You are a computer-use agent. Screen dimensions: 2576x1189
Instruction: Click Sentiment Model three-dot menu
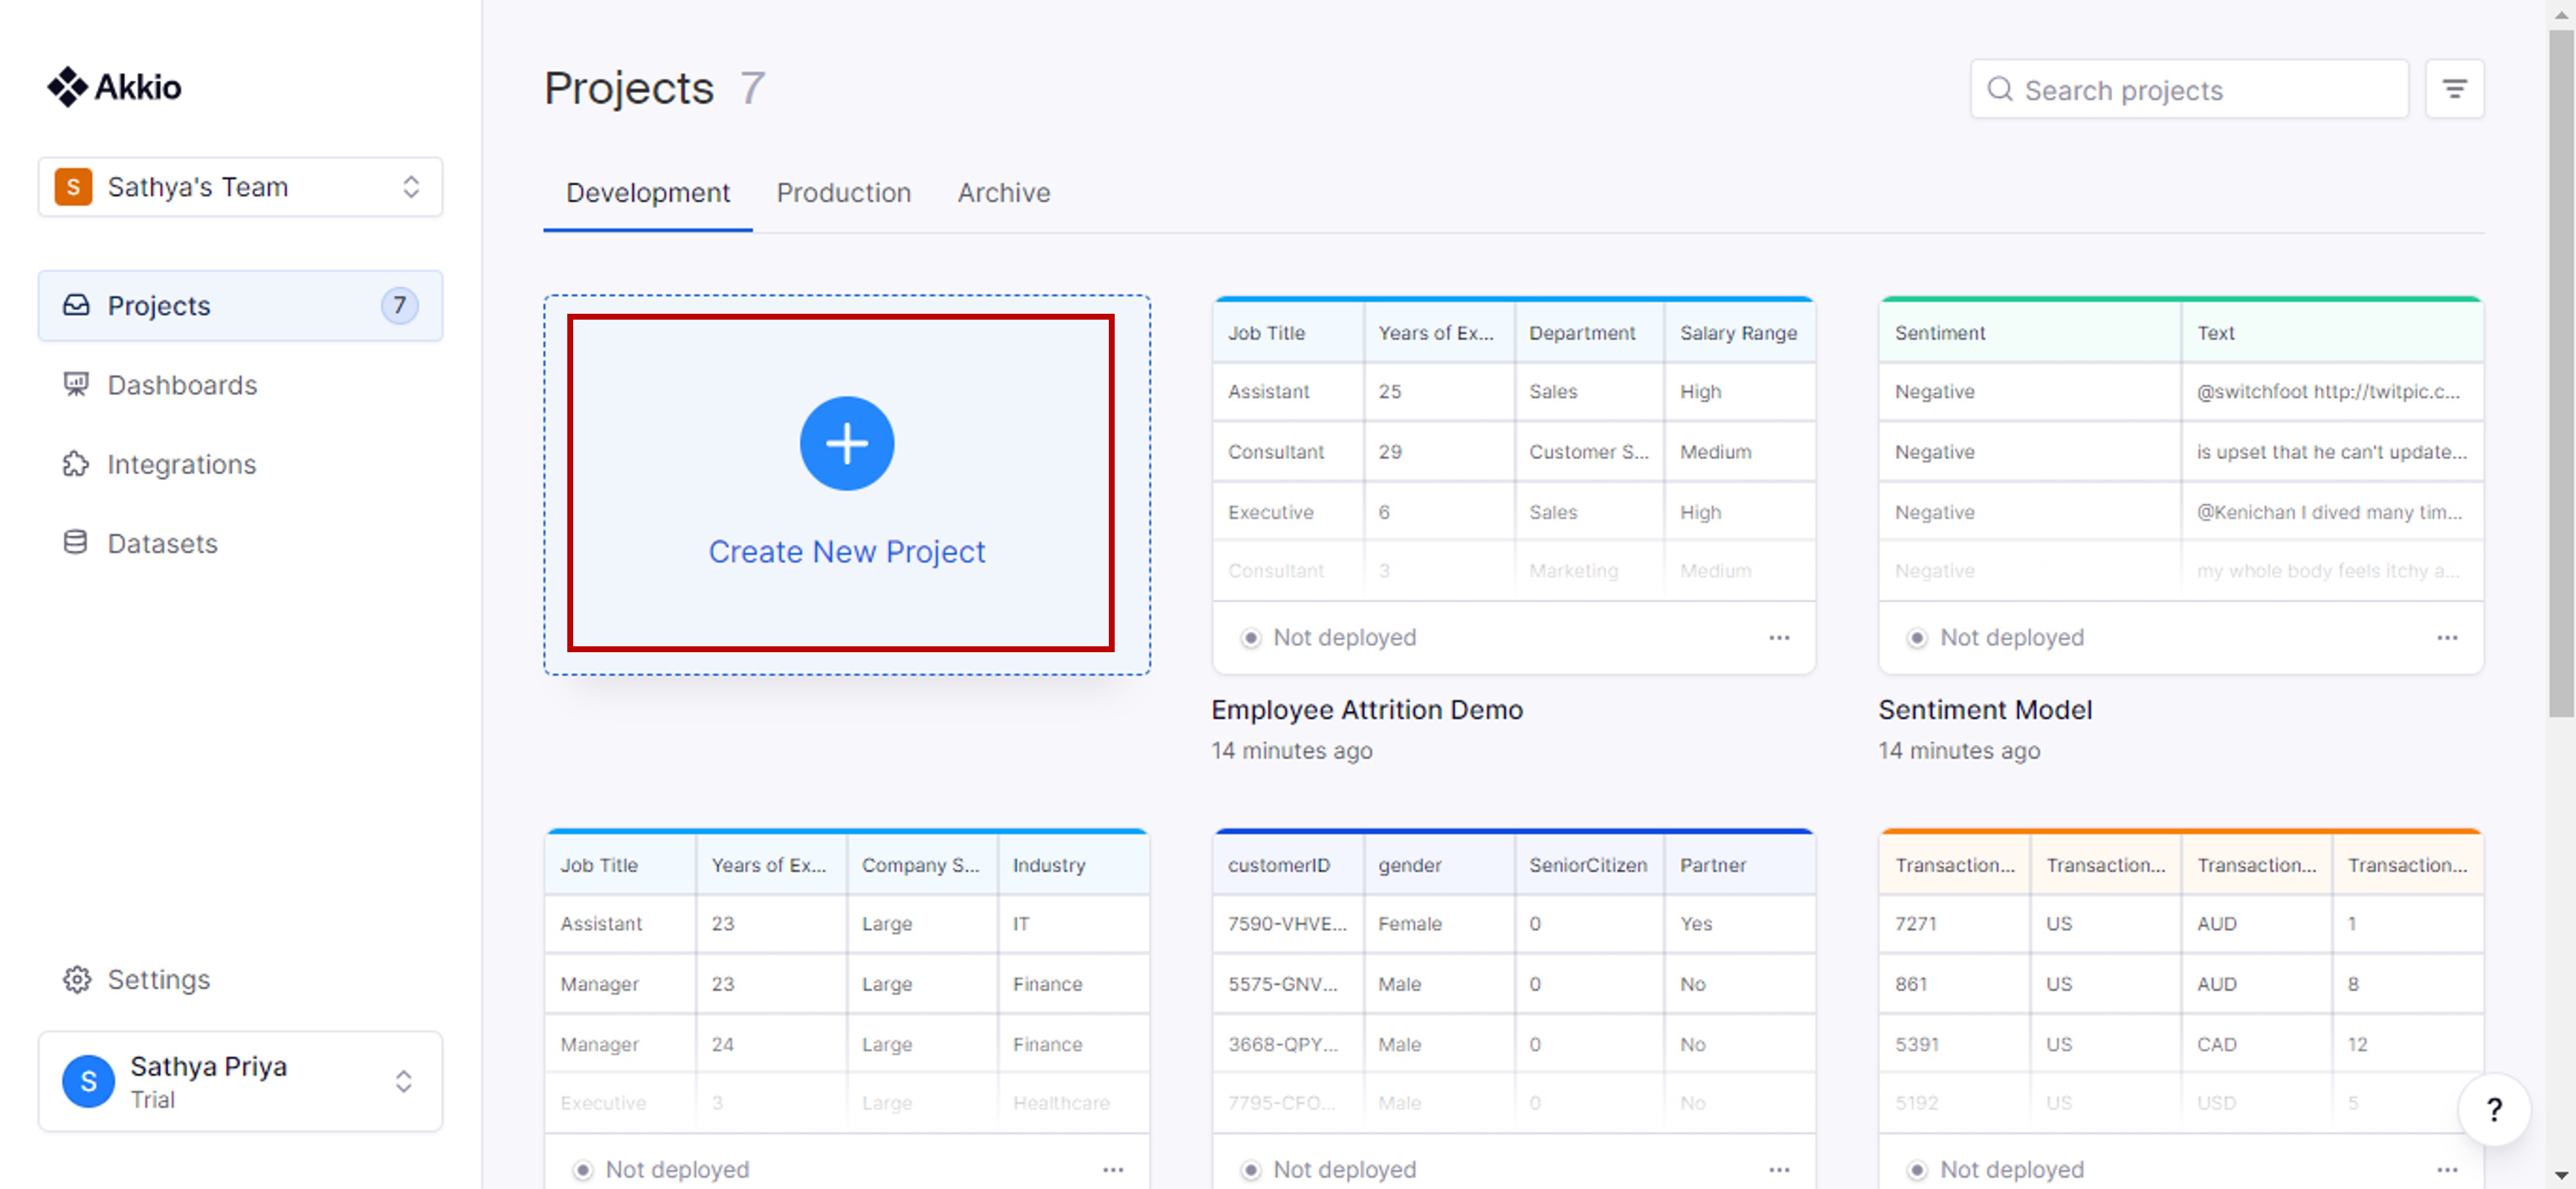pyautogui.click(x=2446, y=637)
